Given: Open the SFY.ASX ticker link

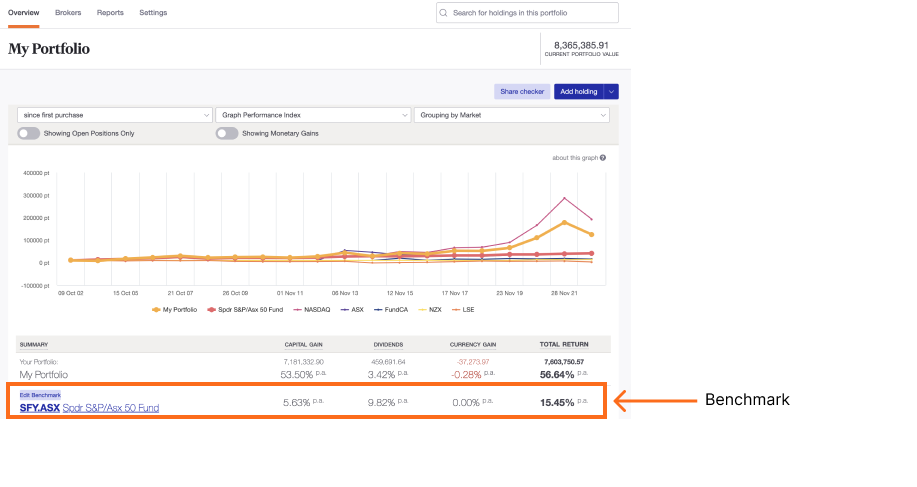Looking at the screenshot, I should point(40,408).
